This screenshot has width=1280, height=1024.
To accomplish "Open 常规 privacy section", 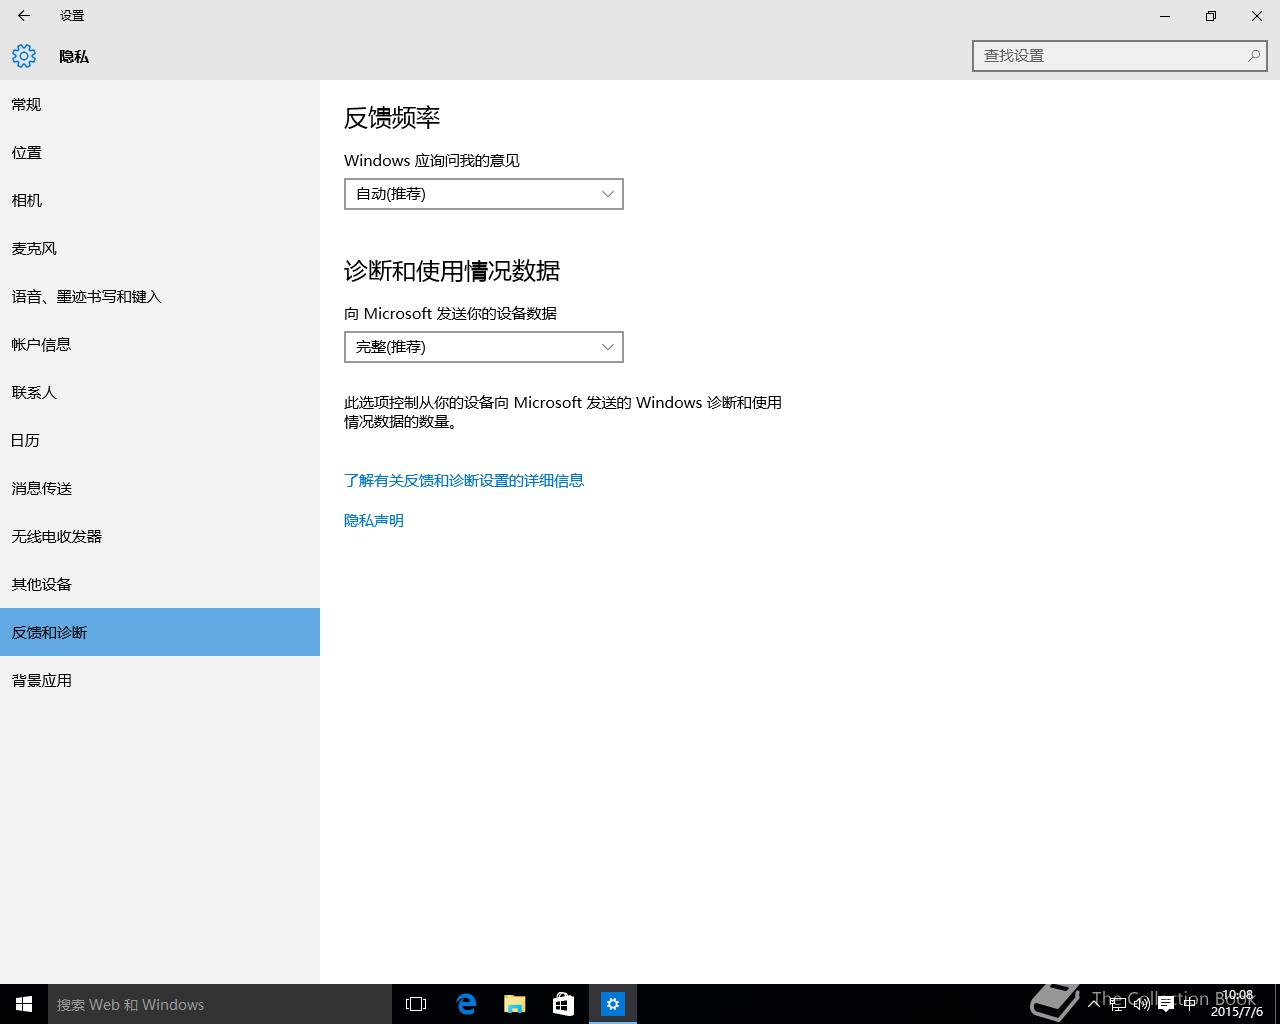I will [160, 104].
